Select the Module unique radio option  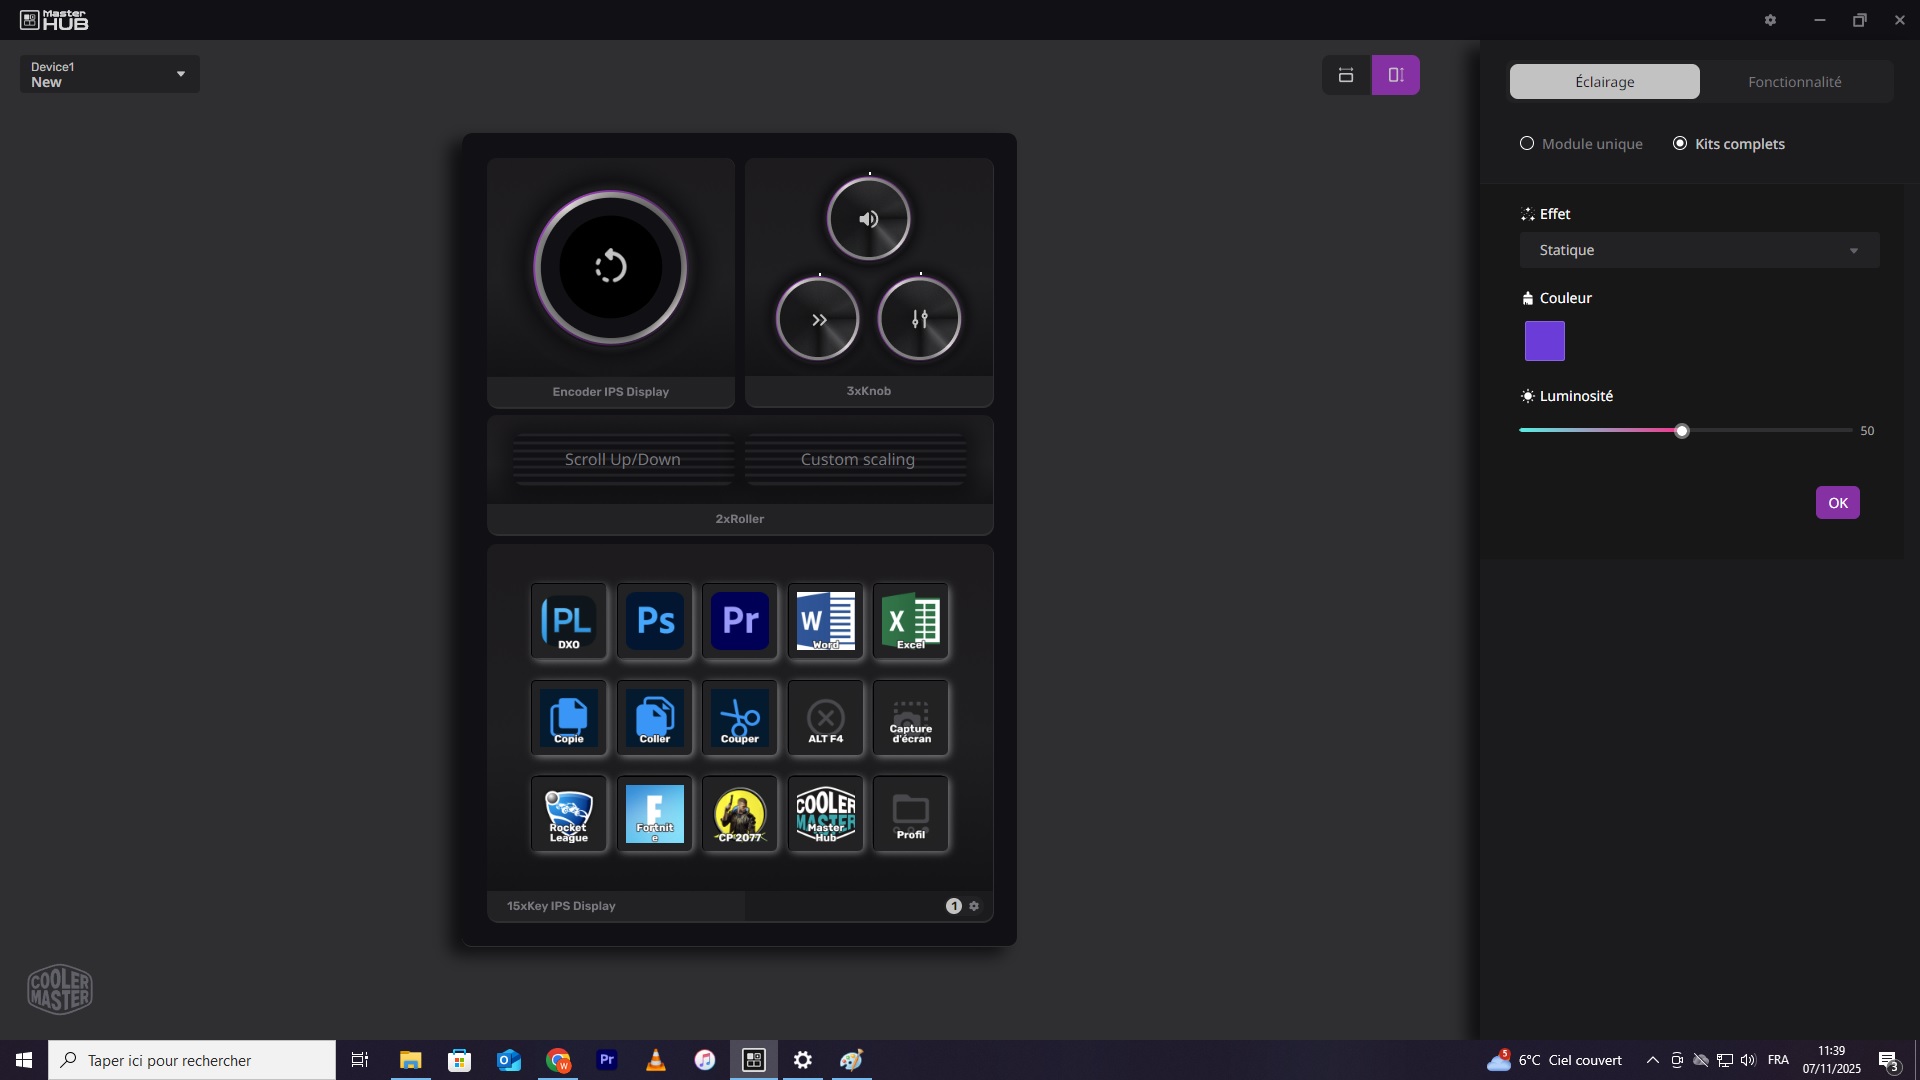pos(1527,144)
